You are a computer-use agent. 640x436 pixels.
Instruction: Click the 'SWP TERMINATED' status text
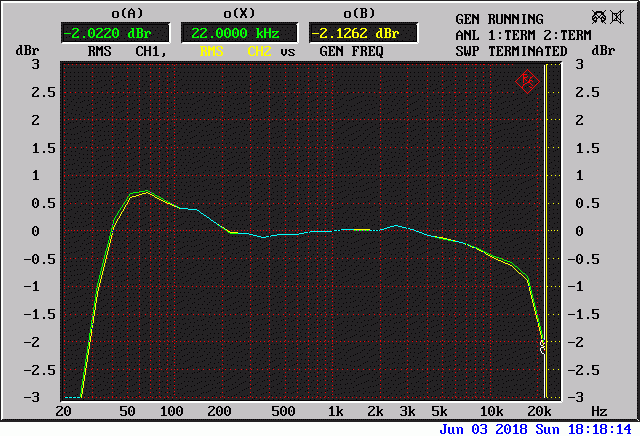click(511, 51)
